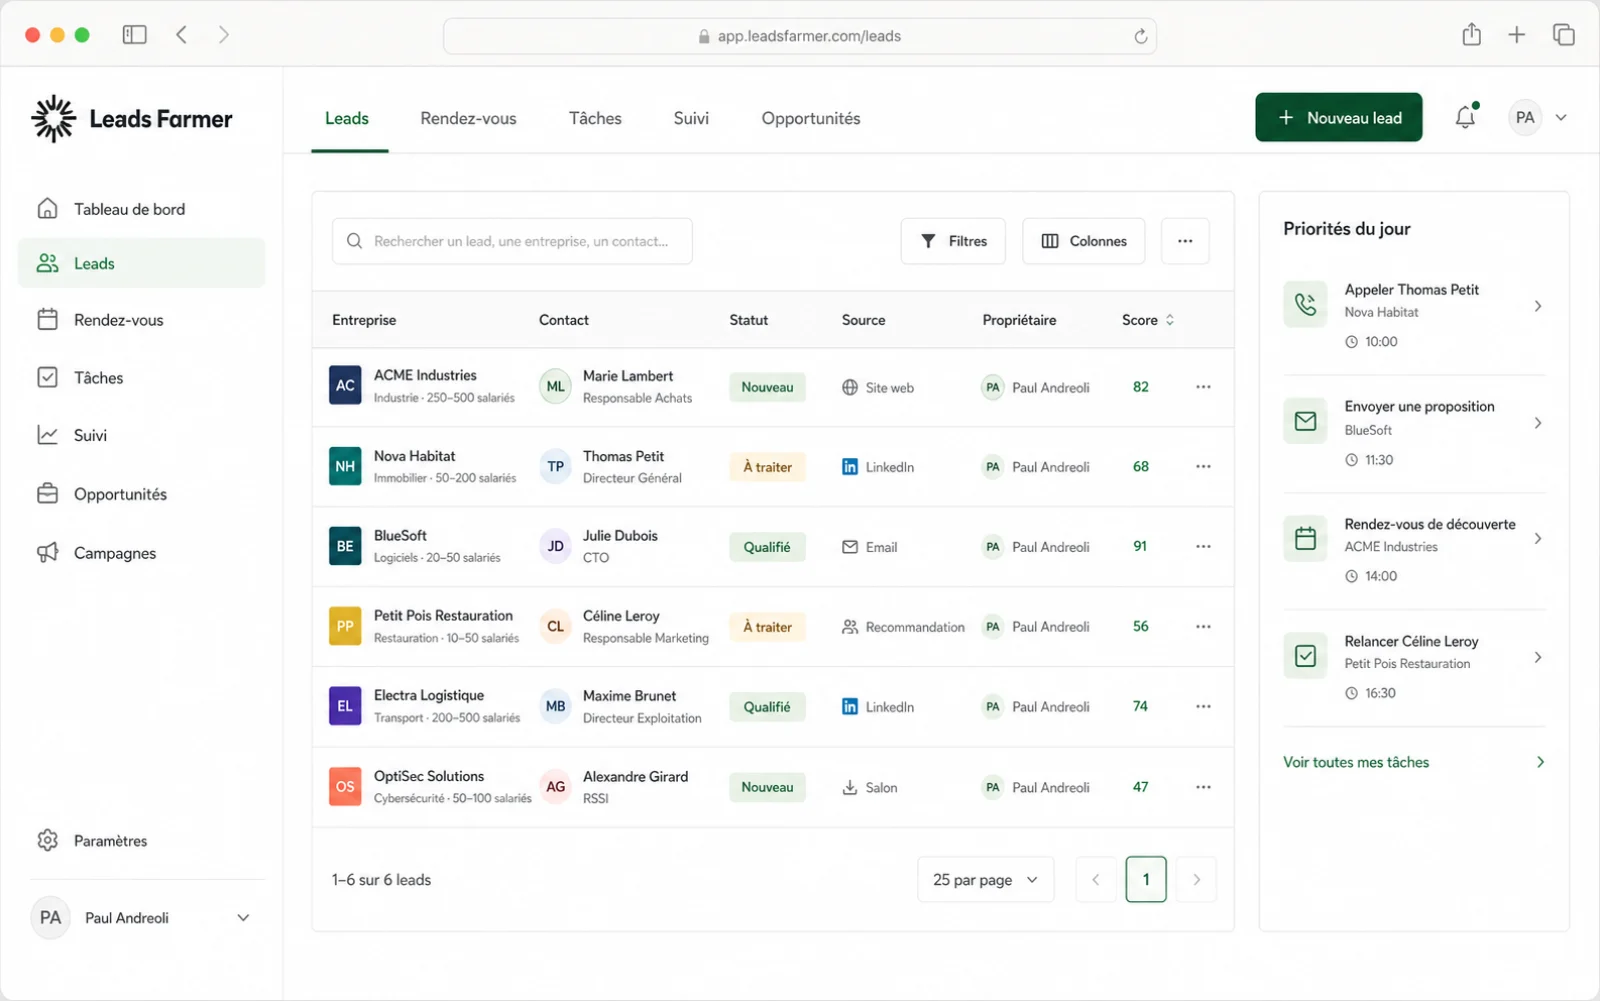The height and width of the screenshot is (1001, 1600).
Task: Expand Relancer Céline Leroy task chevron
Action: pyautogui.click(x=1538, y=657)
